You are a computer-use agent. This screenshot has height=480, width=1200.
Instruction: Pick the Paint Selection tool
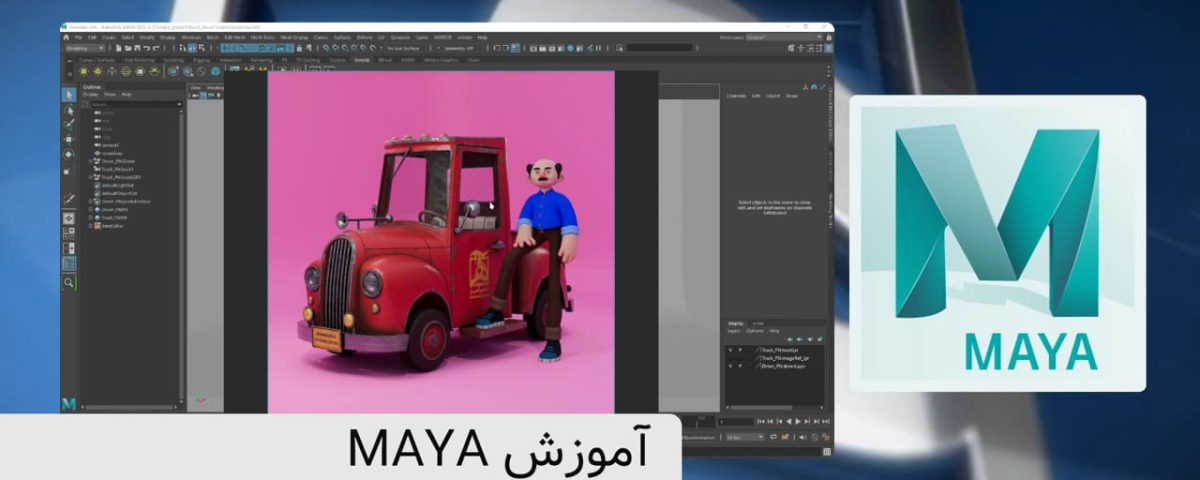[x=69, y=124]
